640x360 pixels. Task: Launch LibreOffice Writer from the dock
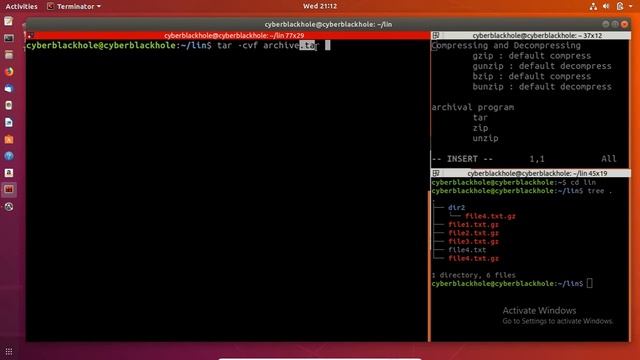pos(9,122)
